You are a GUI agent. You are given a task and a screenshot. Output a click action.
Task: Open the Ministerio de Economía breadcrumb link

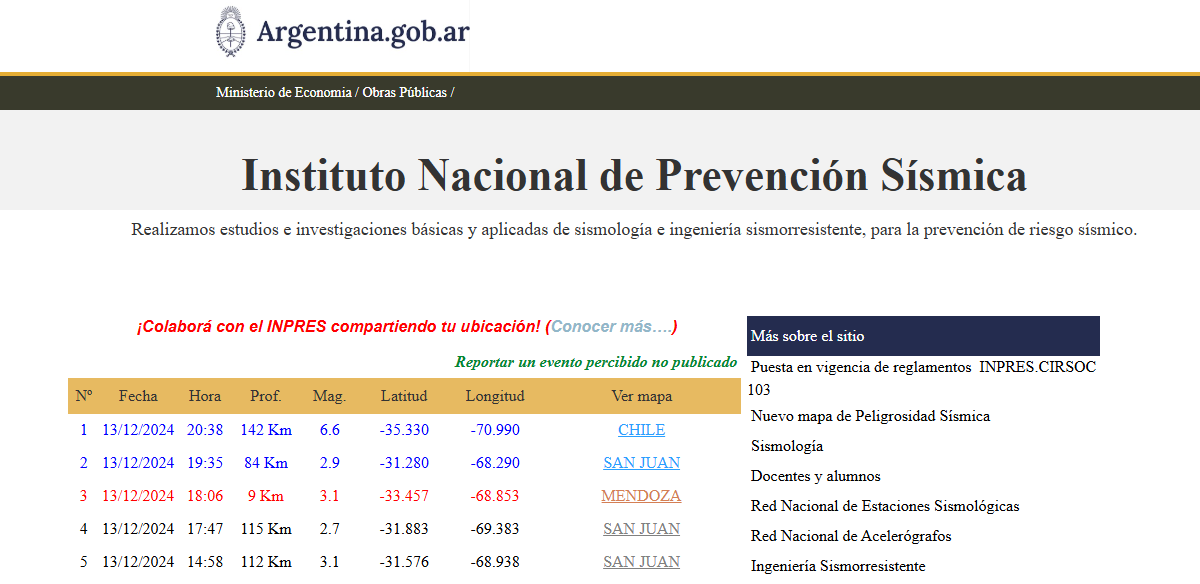(283, 92)
